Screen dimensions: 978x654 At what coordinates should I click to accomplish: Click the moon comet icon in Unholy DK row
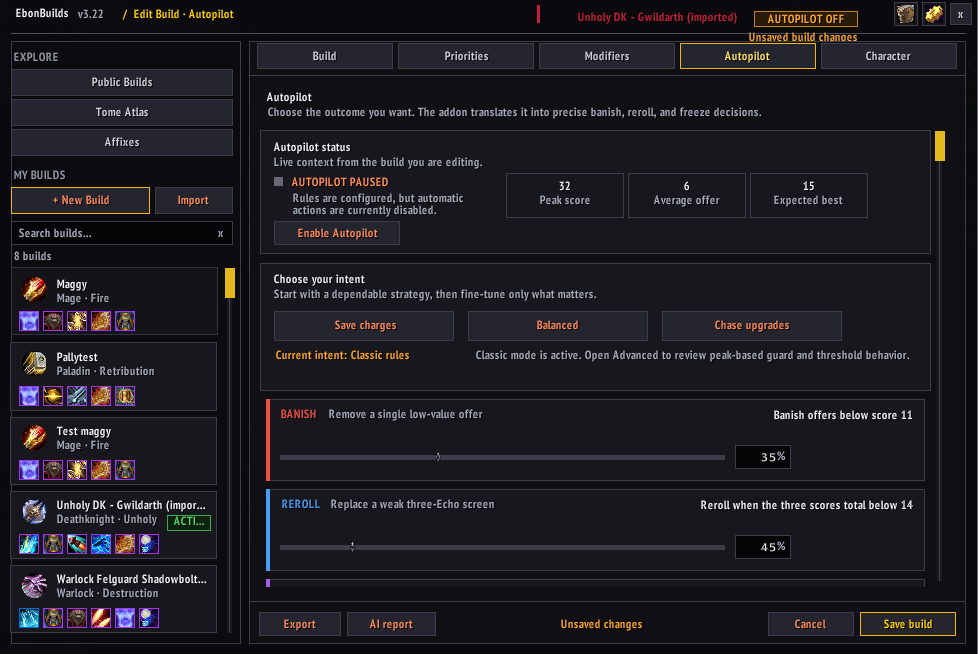(x=149, y=544)
